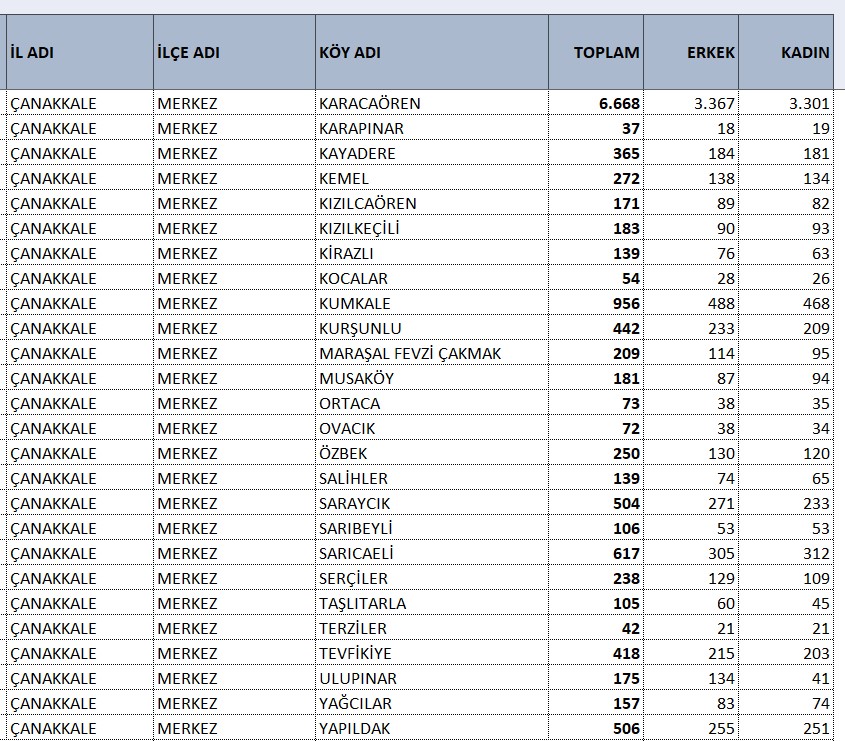Select the KADIN column header
Screen dimensions: 845x741
[x=785, y=53]
